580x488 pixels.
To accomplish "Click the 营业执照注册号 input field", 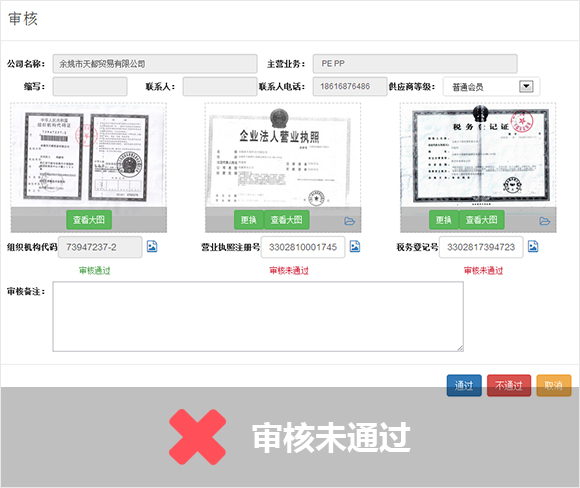I will [x=303, y=247].
